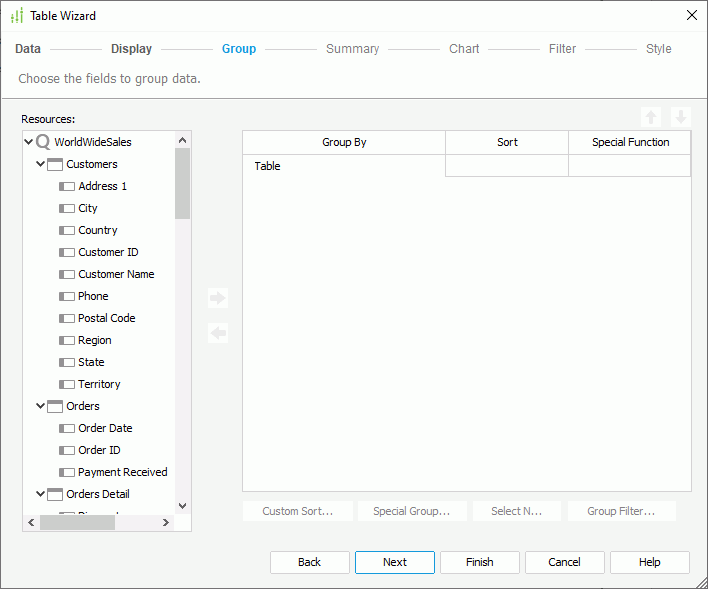Select the Country field icon

click(x=67, y=230)
